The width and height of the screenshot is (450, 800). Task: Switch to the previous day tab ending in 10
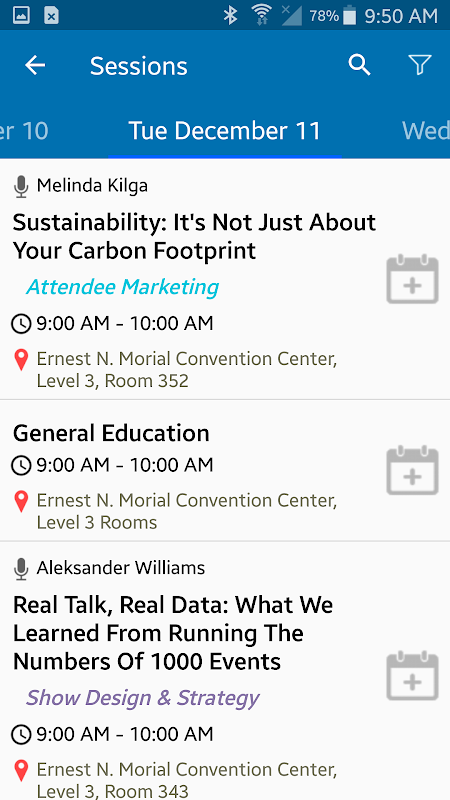(24, 131)
